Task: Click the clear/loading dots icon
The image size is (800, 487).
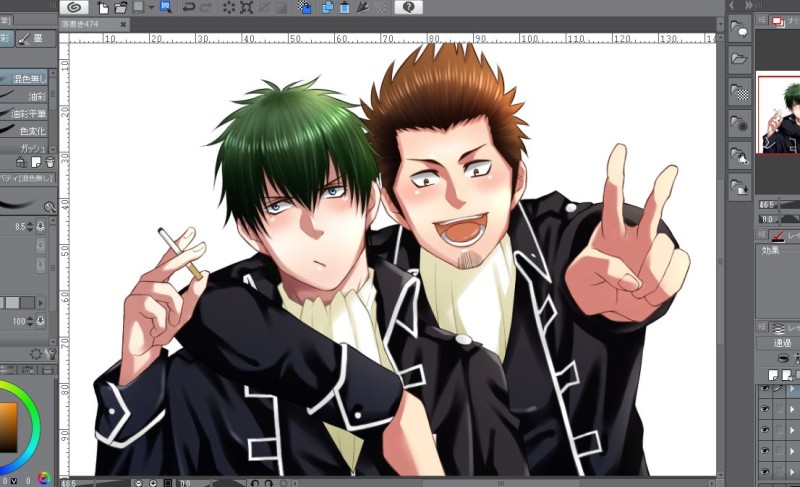Action: point(229,7)
